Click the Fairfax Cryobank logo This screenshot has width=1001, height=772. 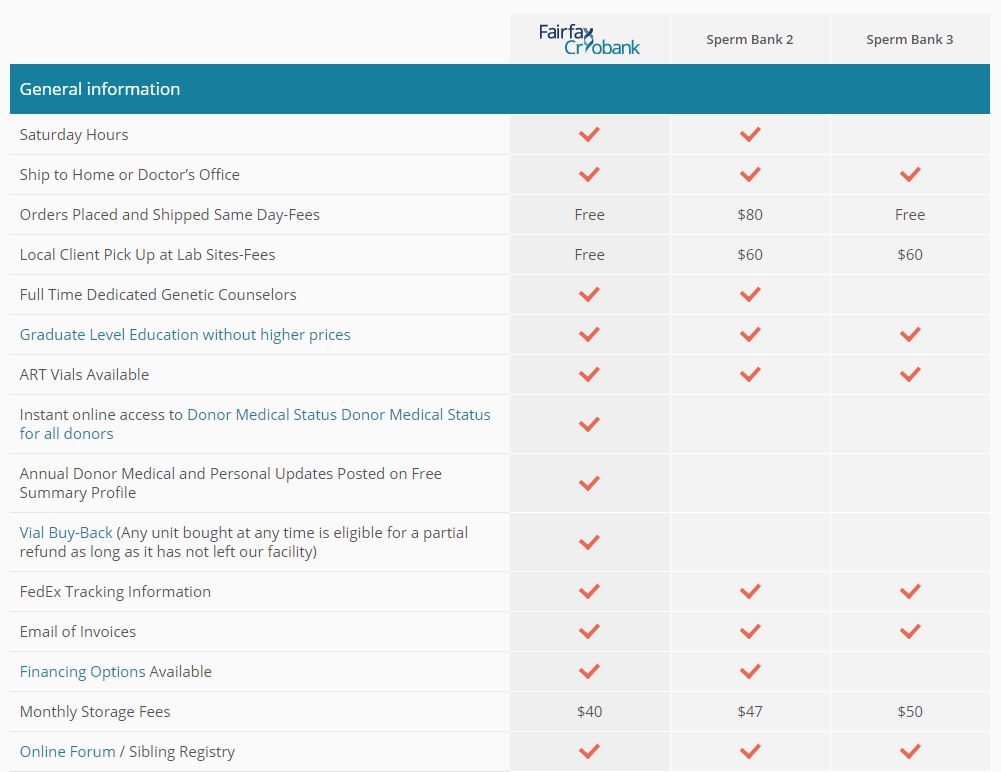[589, 40]
